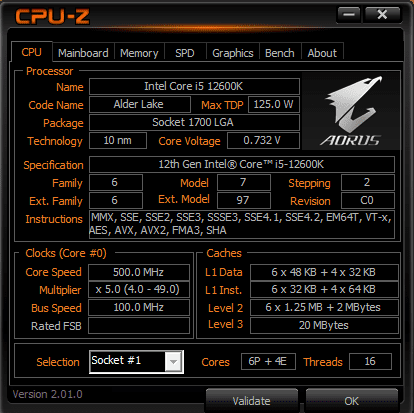This screenshot has height=413, width=414.
Task: Click the Socket #1 combo box text
Action: (x=128, y=361)
